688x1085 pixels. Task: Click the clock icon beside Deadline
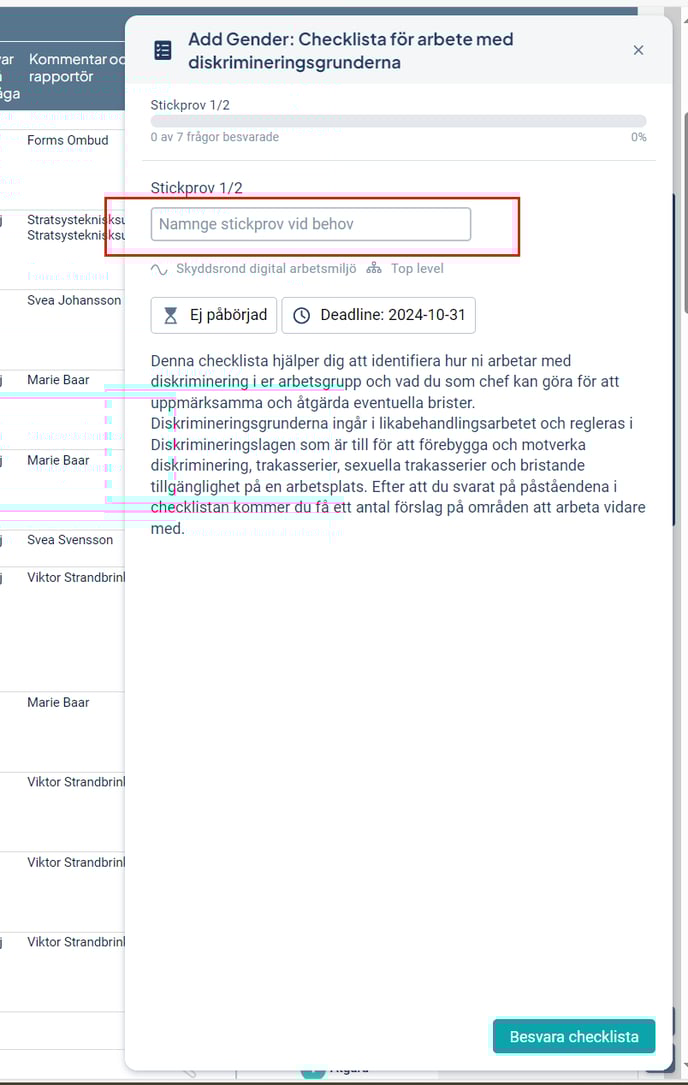click(301, 315)
